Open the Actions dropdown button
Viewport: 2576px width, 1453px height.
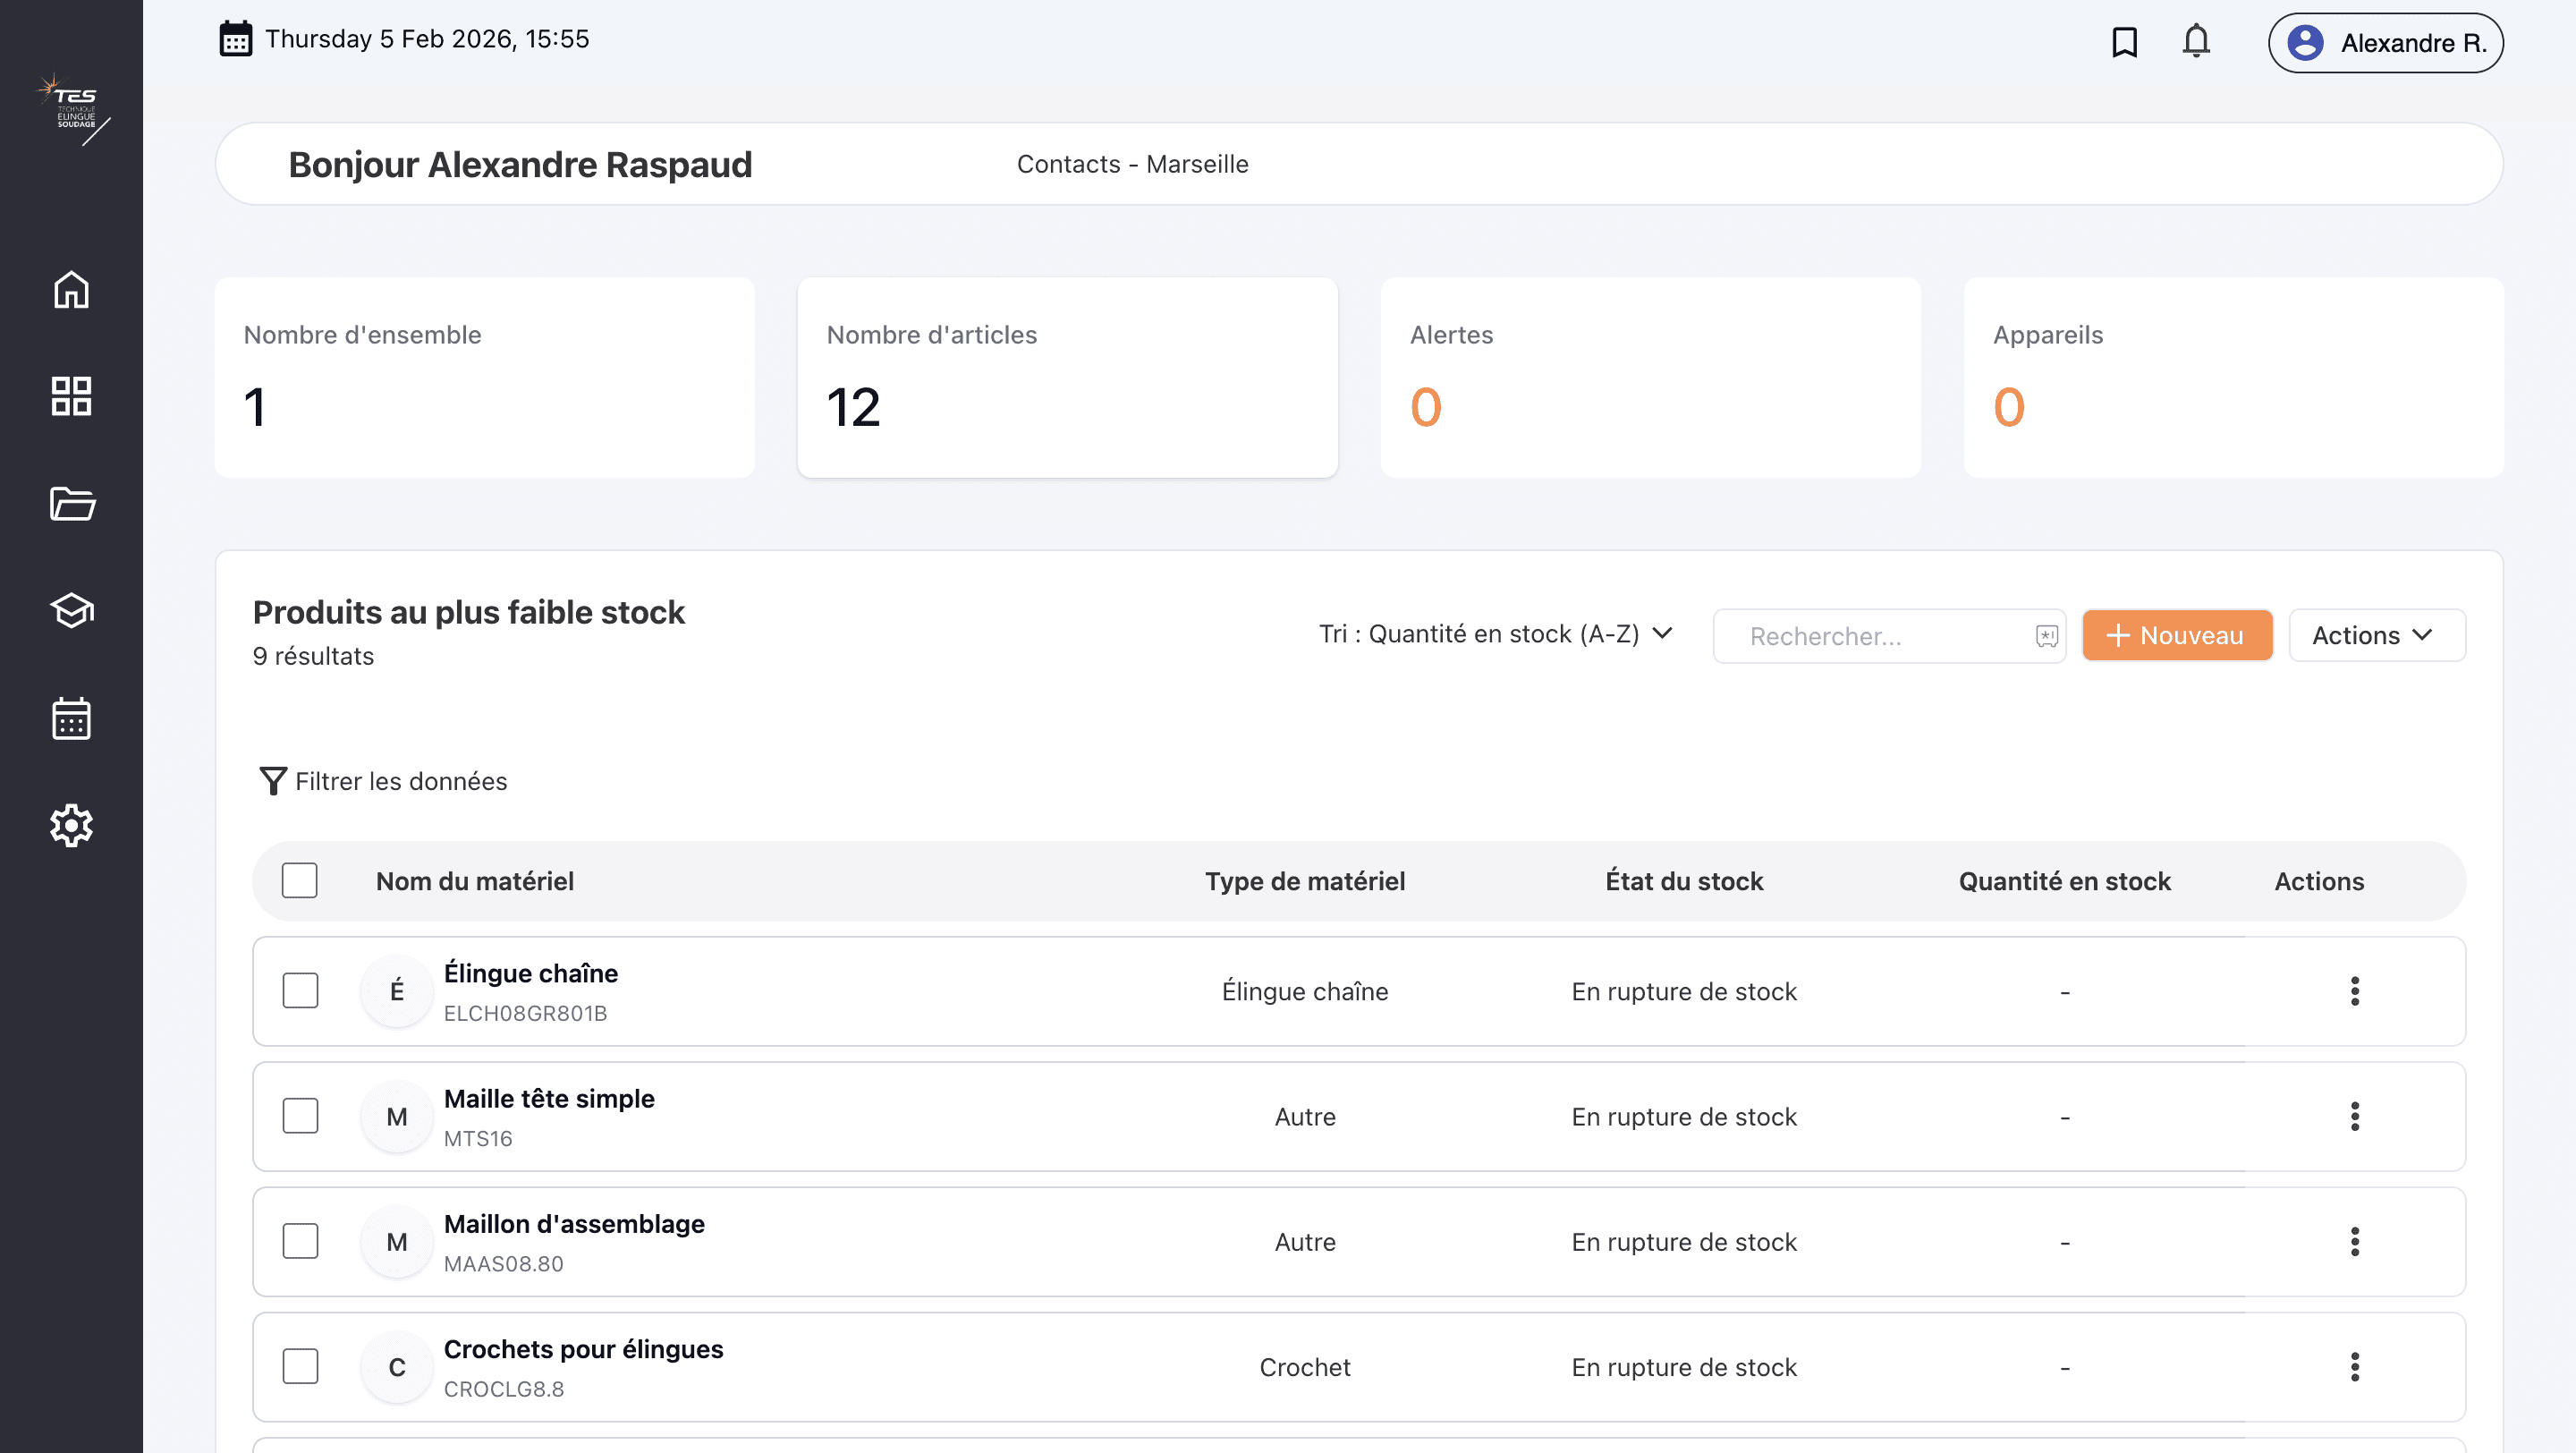(x=2375, y=635)
